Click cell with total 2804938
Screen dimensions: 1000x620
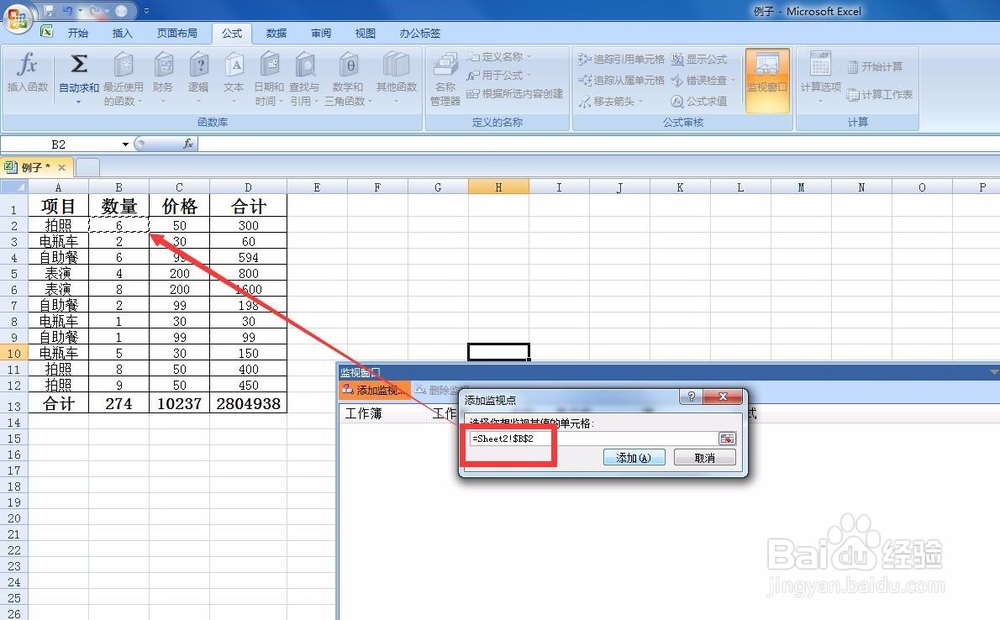tap(248, 404)
